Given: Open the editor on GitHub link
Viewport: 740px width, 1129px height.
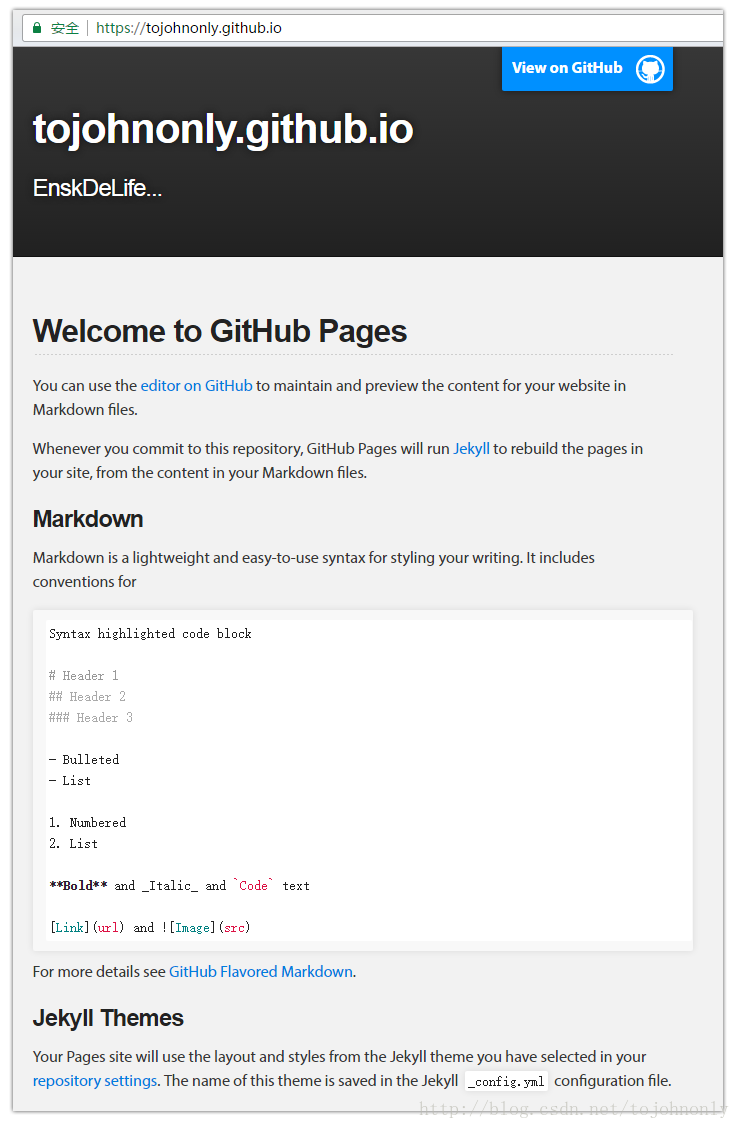Looking at the screenshot, I should (x=196, y=386).
